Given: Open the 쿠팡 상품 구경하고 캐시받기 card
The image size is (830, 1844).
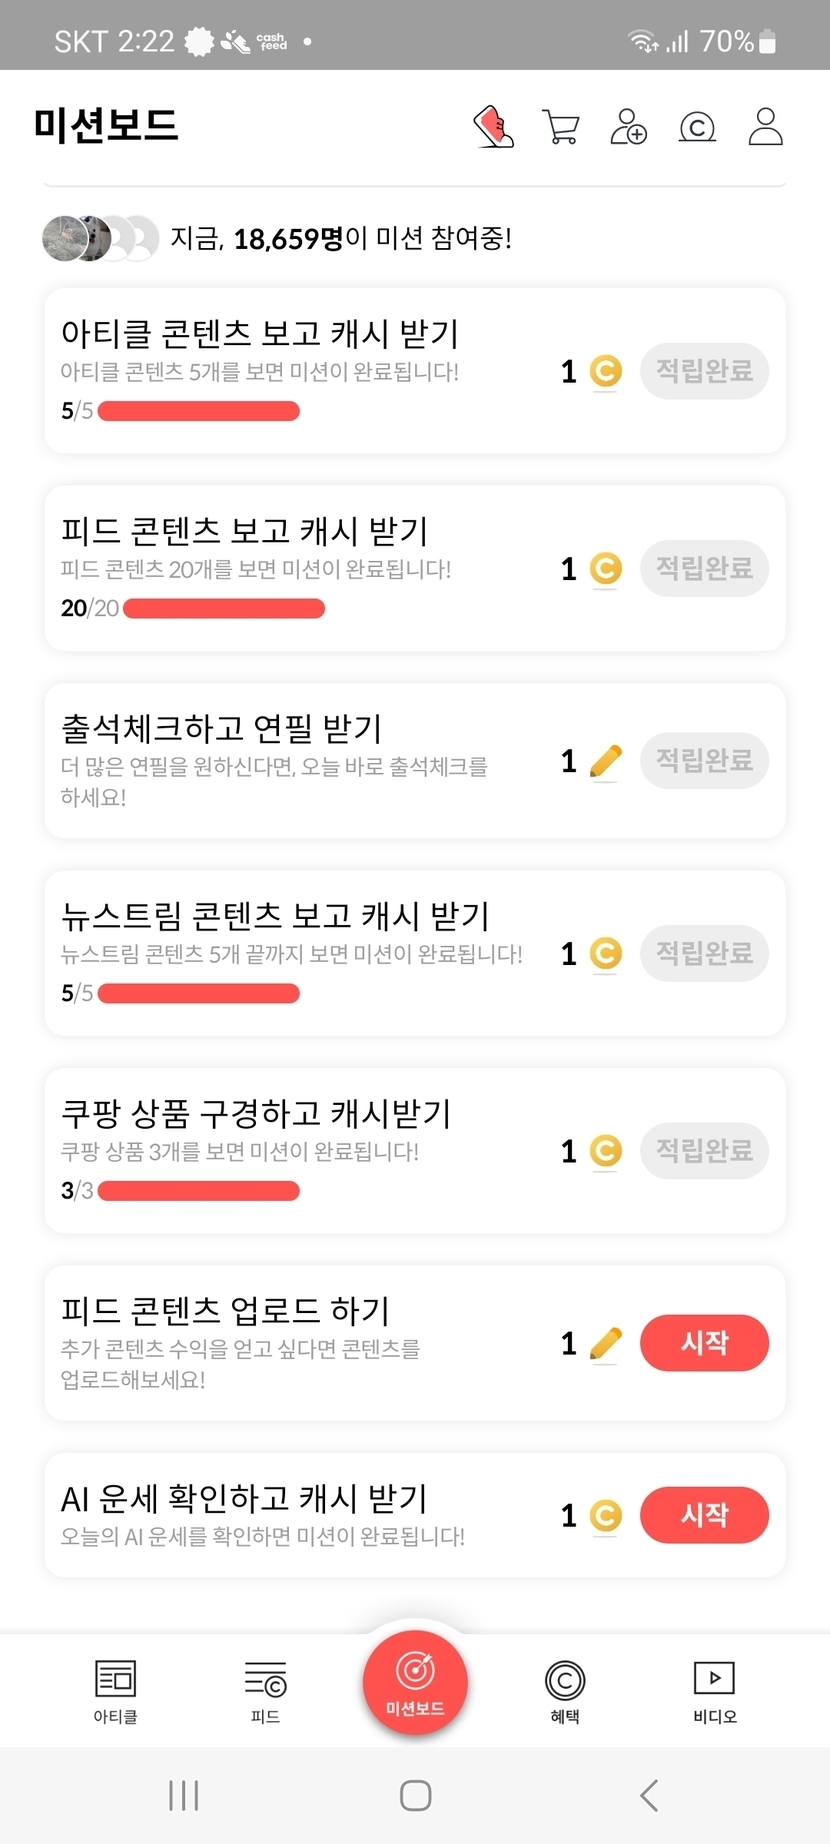Looking at the screenshot, I should pyautogui.click(x=300, y=1150).
